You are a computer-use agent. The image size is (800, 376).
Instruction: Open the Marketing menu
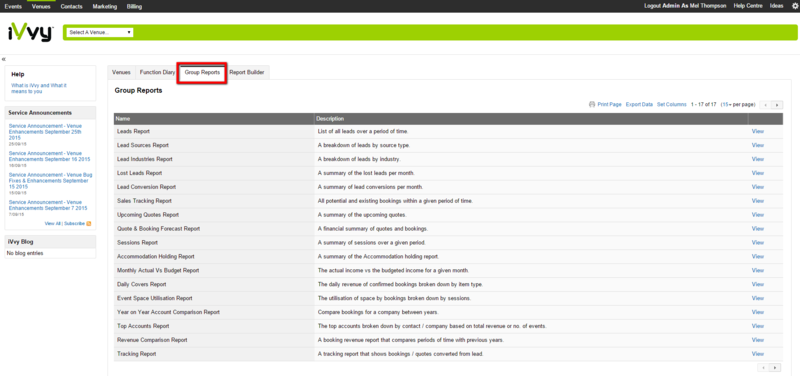click(105, 7)
